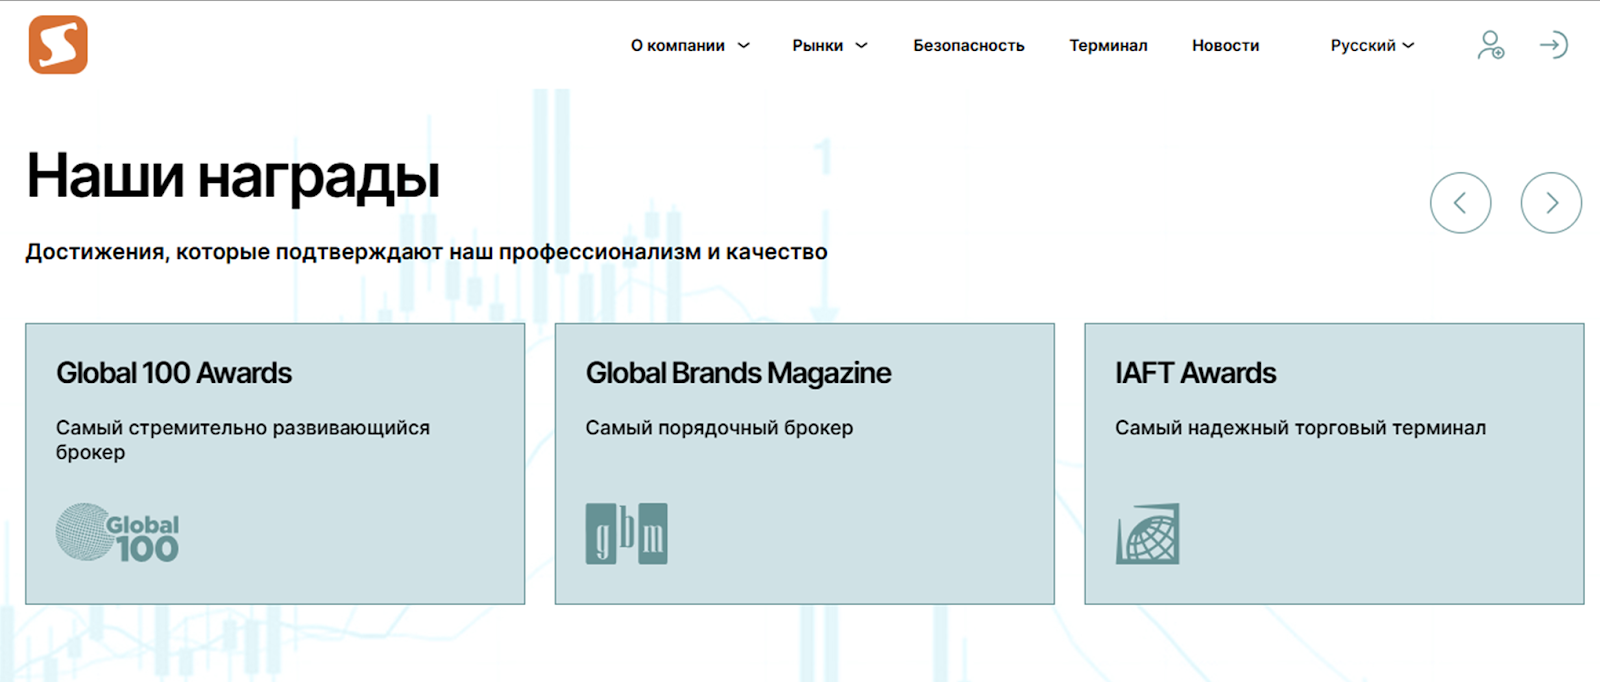The width and height of the screenshot is (1600, 682).
Task: Click the IAFT Awards title
Action: tap(1195, 373)
